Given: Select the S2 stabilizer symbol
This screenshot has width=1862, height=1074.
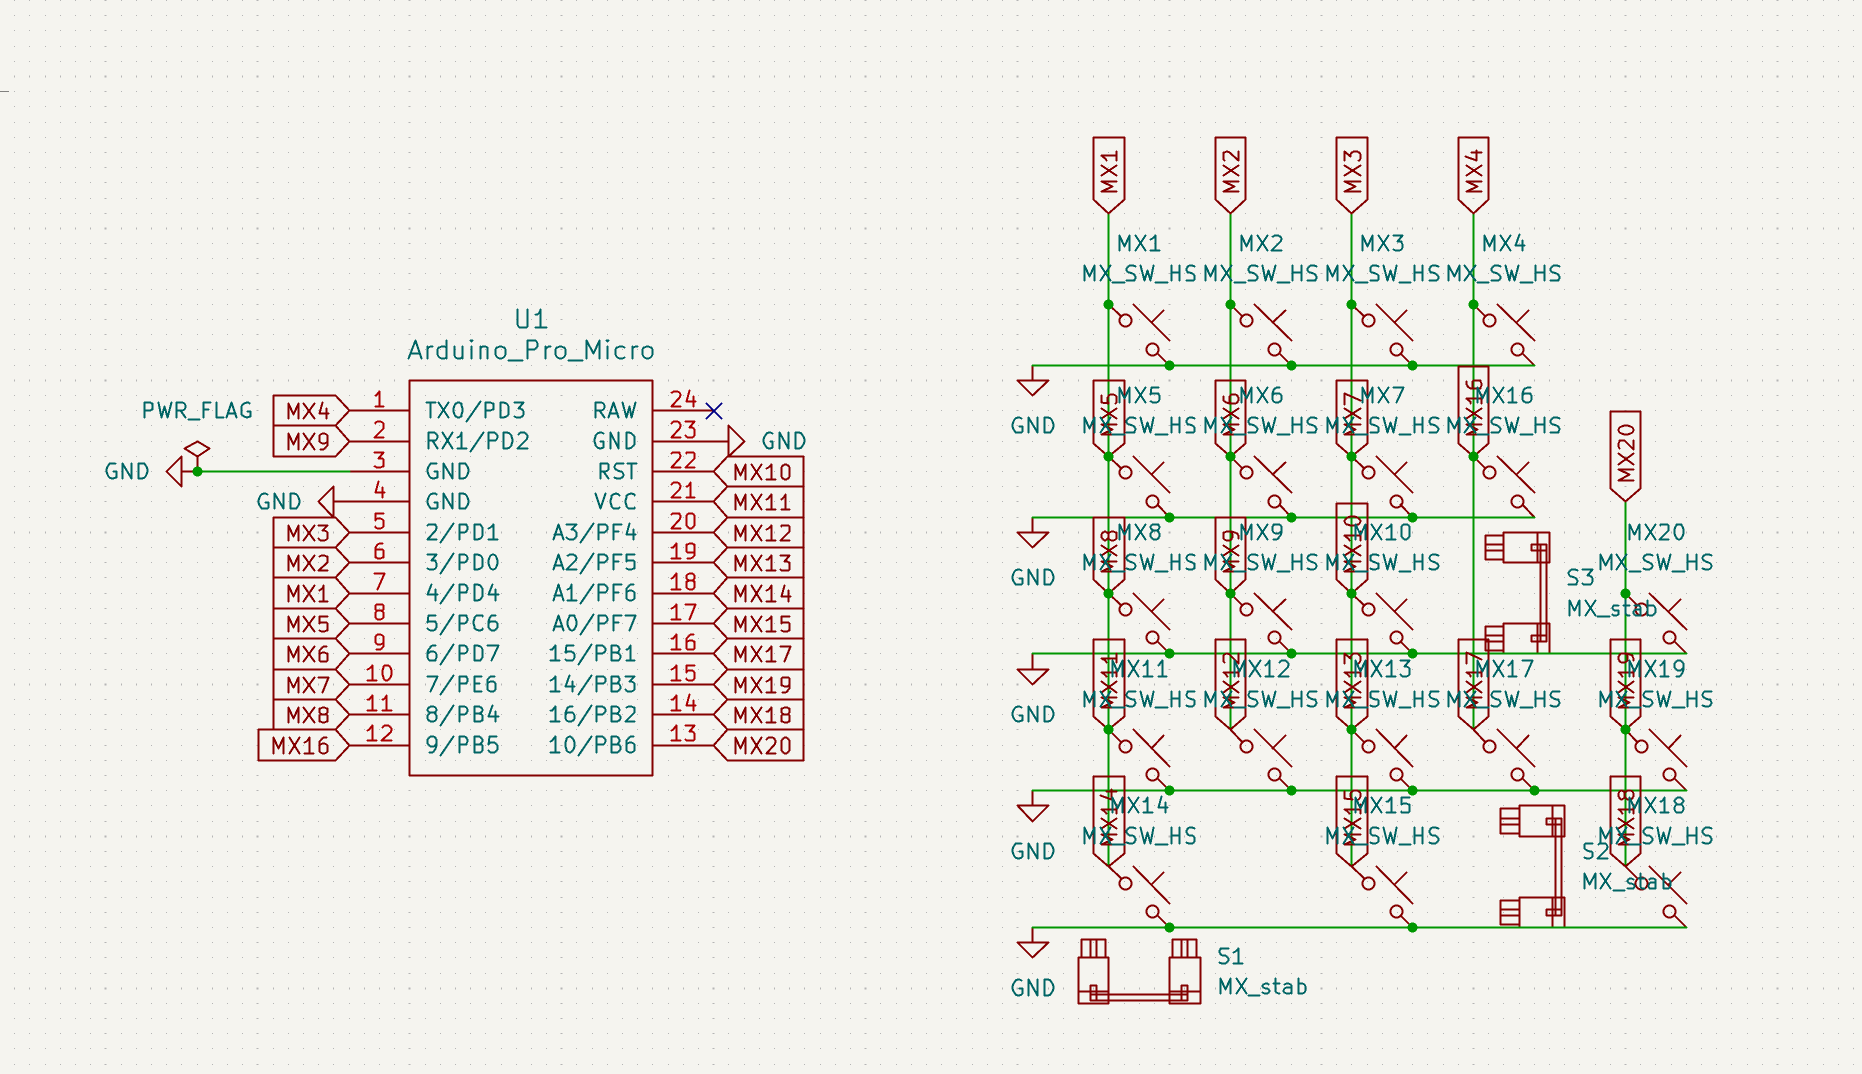Looking at the screenshot, I should (x=1533, y=866).
